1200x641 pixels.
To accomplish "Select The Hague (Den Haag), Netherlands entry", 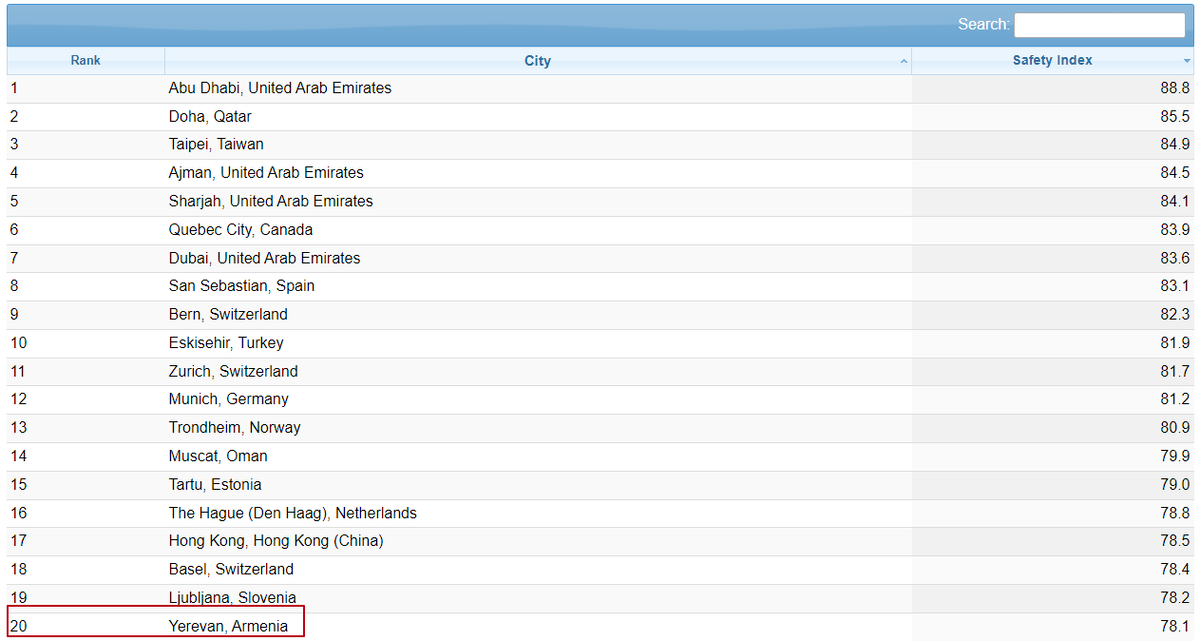I will coord(293,513).
